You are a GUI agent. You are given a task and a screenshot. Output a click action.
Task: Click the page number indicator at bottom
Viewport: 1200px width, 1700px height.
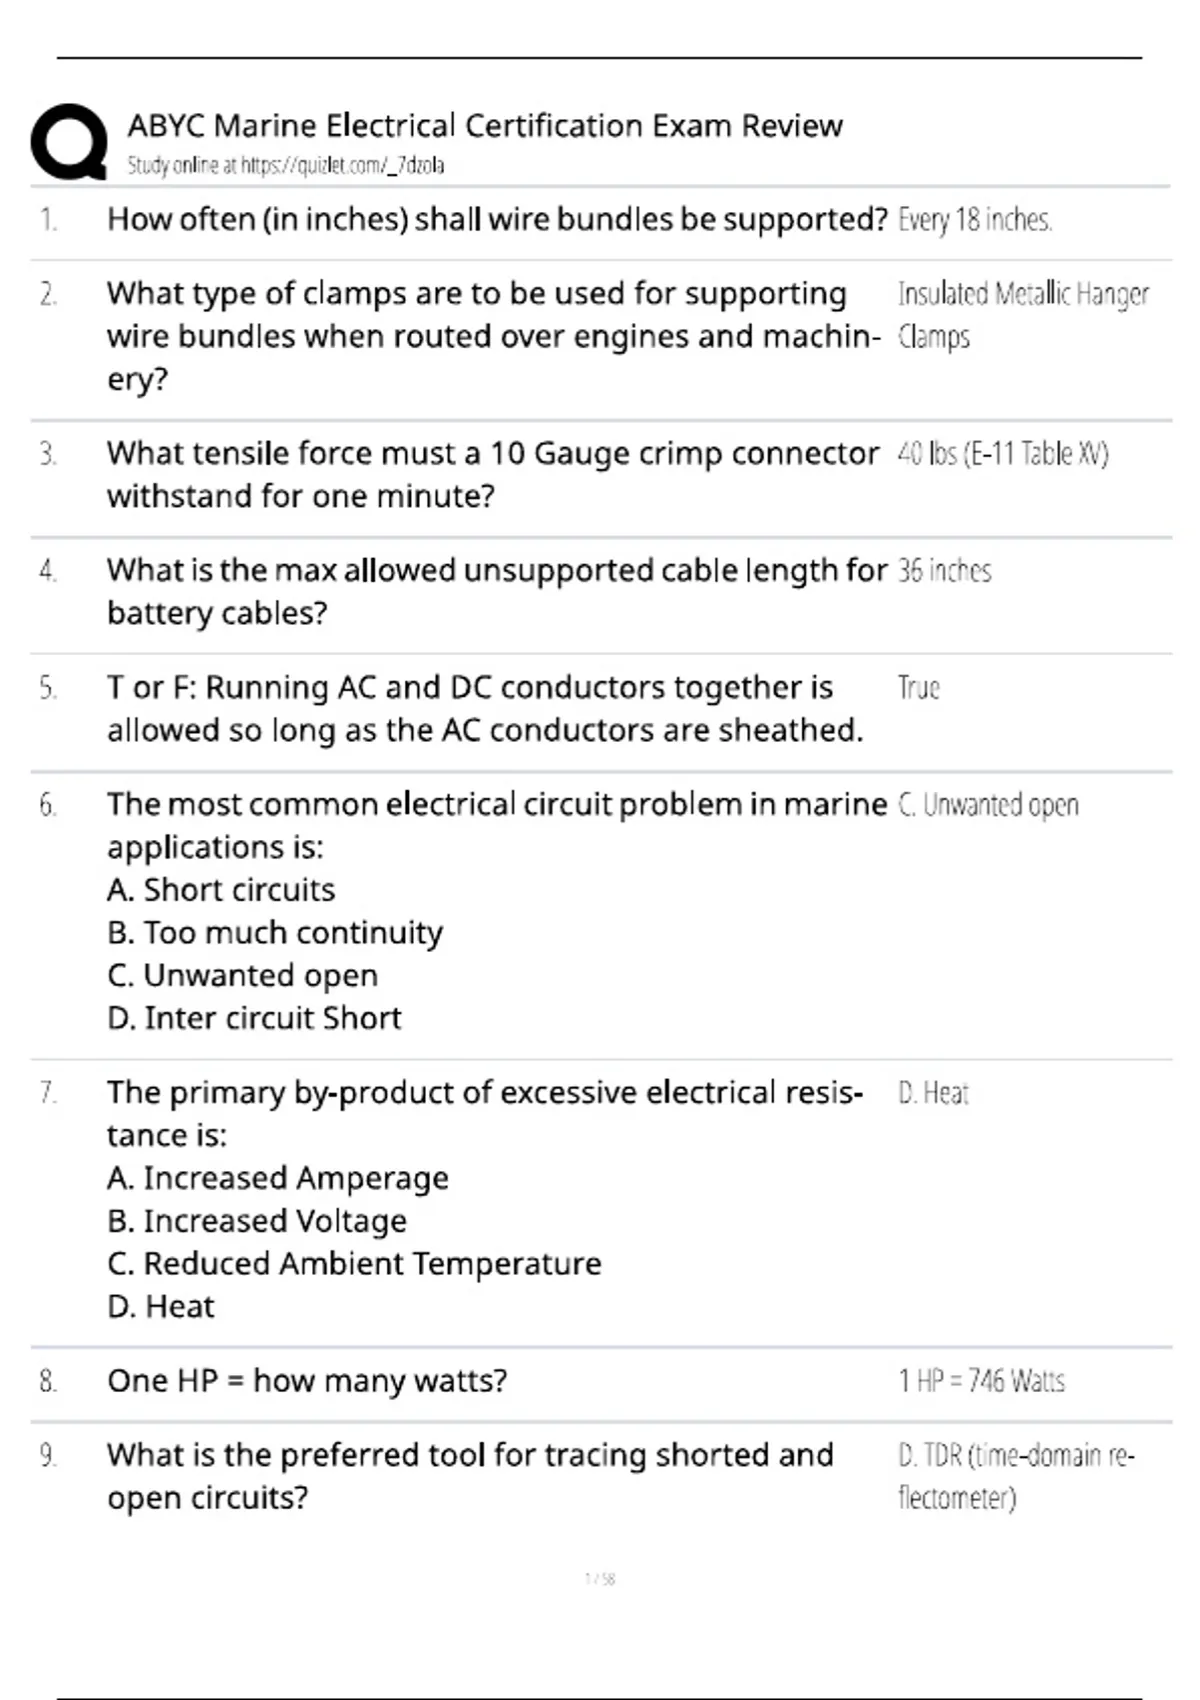(x=600, y=1580)
